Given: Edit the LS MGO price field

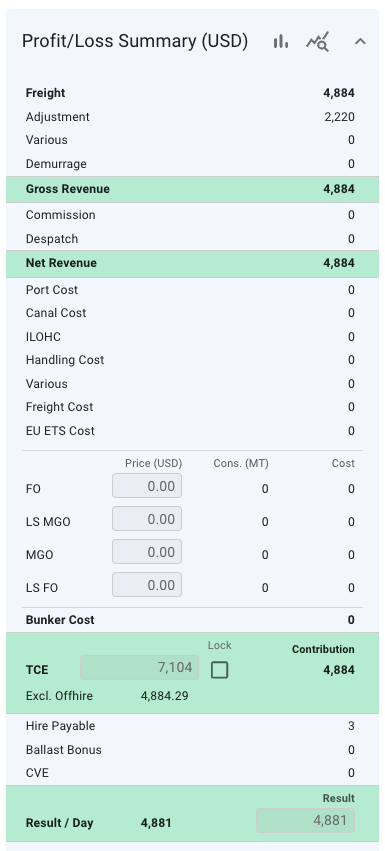Looking at the screenshot, I should (147, 519).
